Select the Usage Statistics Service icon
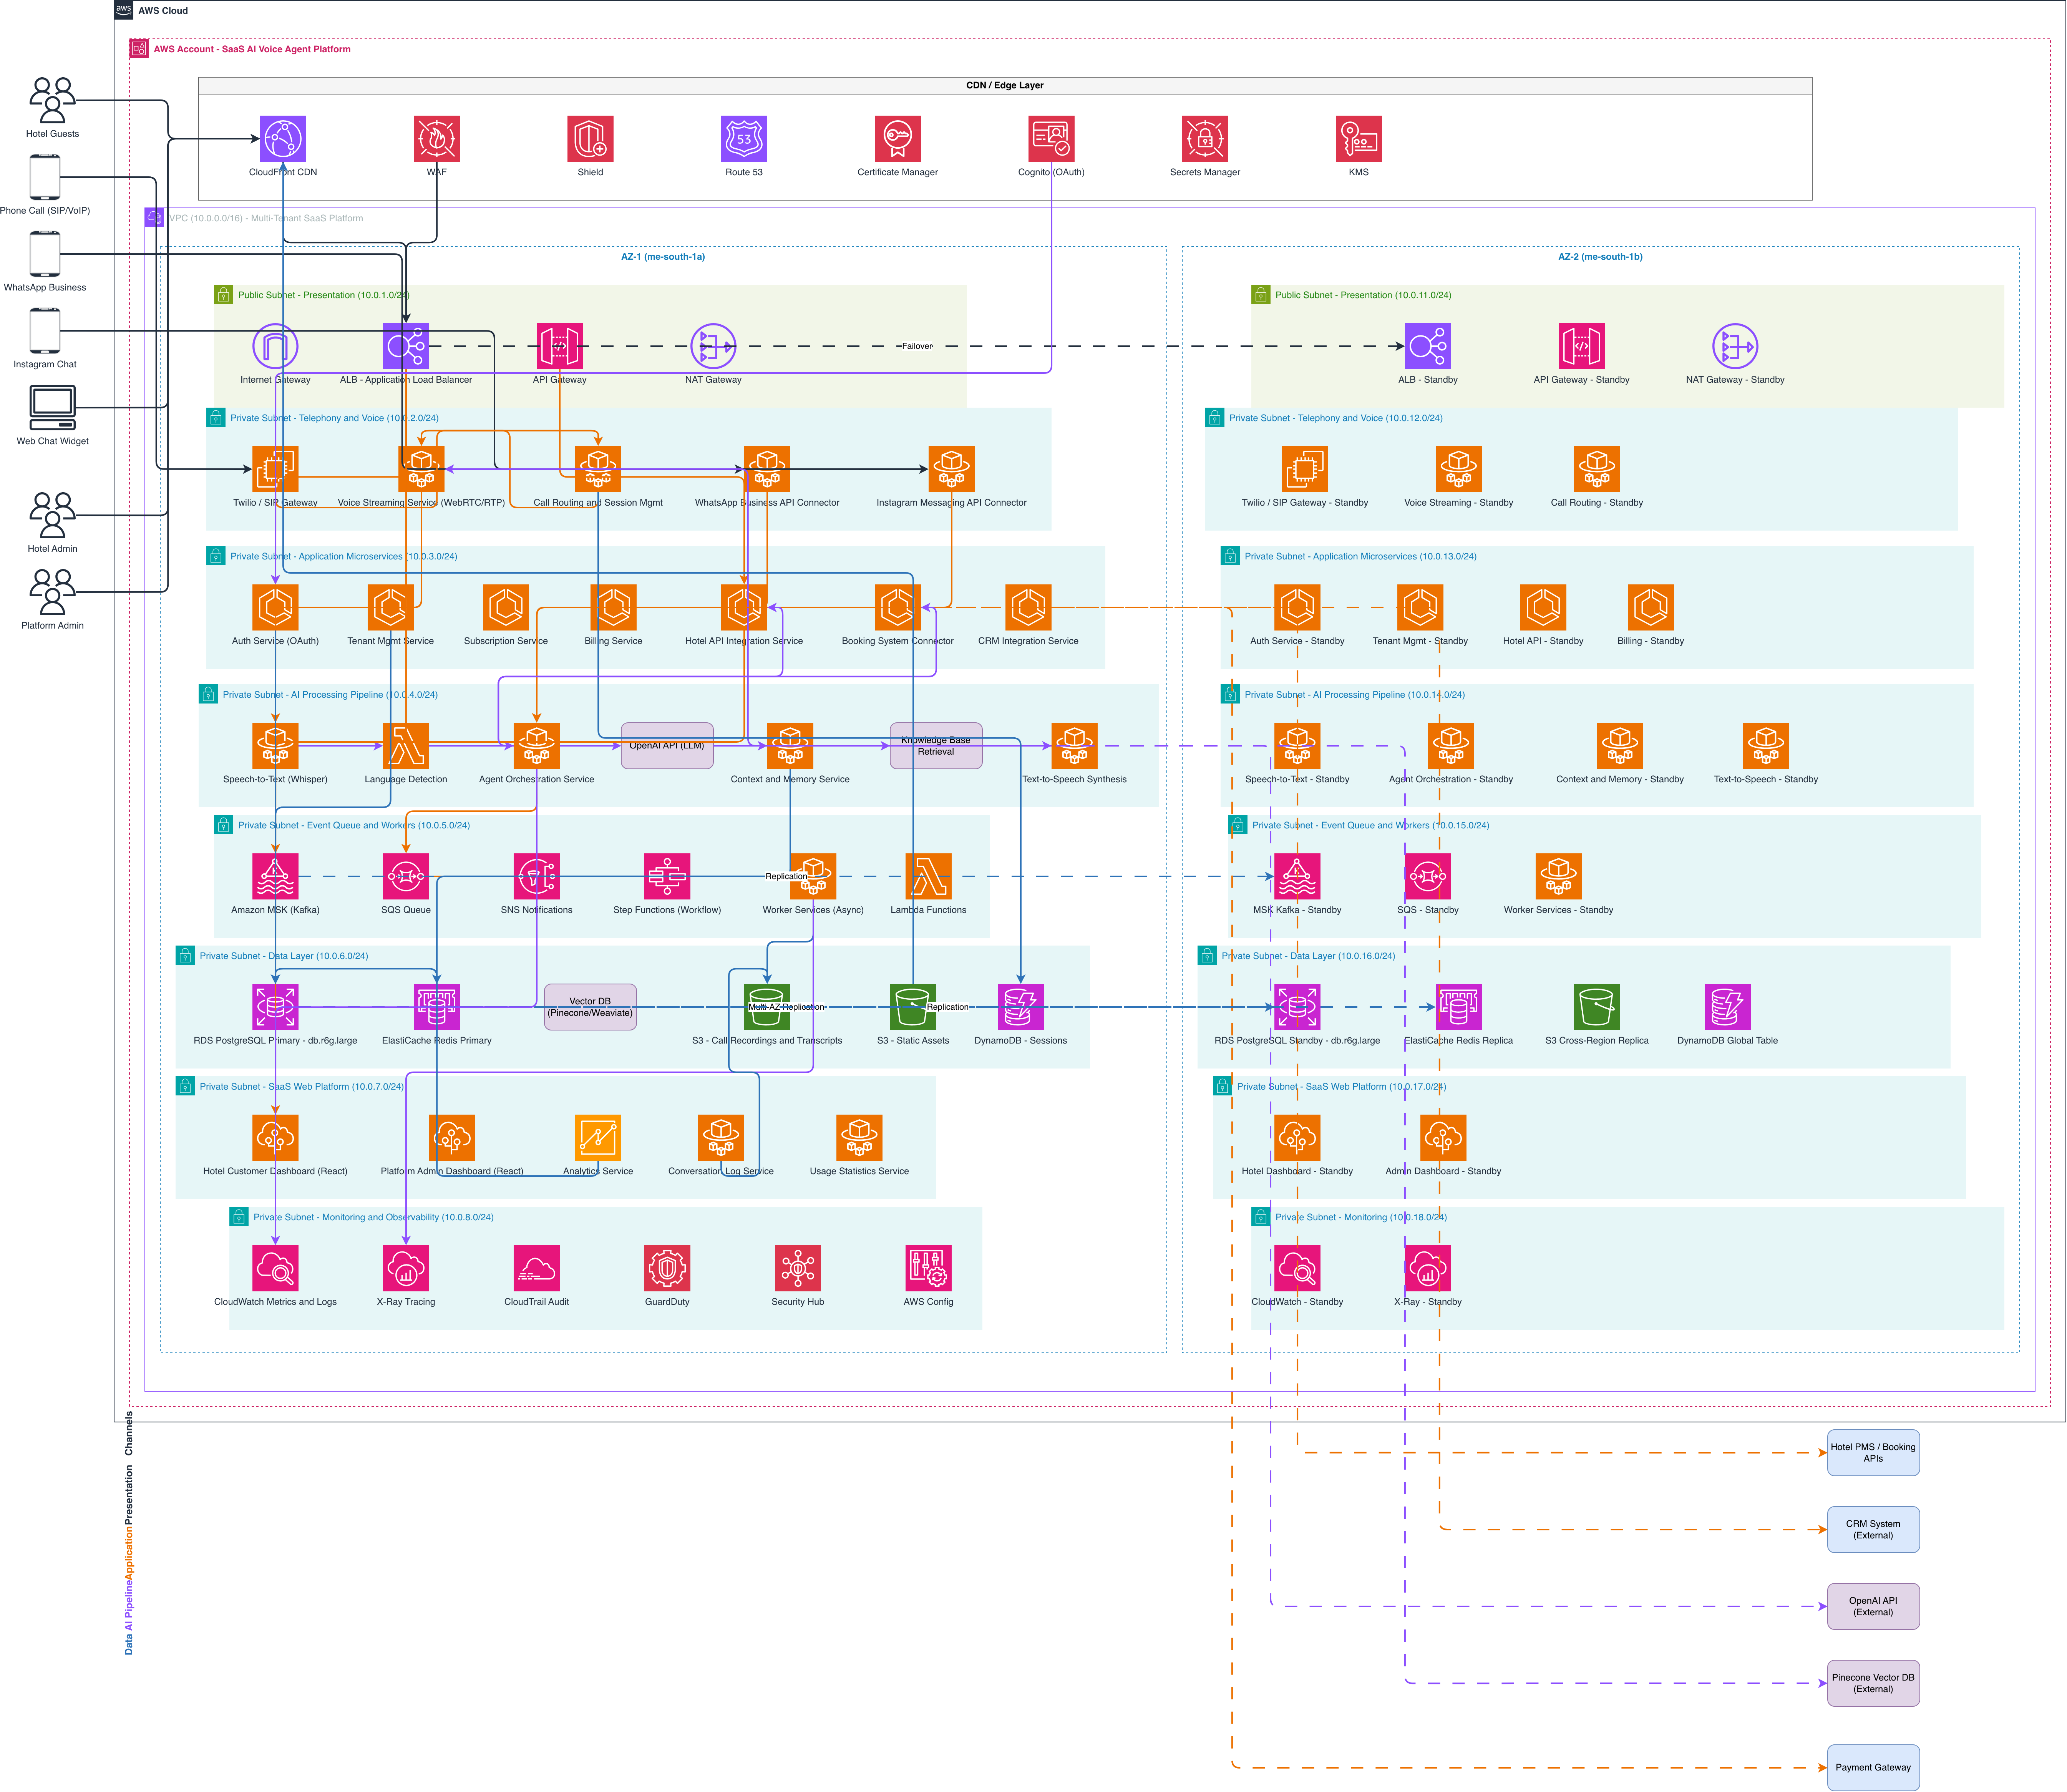The image size is (2067, 1792). 859,1138
